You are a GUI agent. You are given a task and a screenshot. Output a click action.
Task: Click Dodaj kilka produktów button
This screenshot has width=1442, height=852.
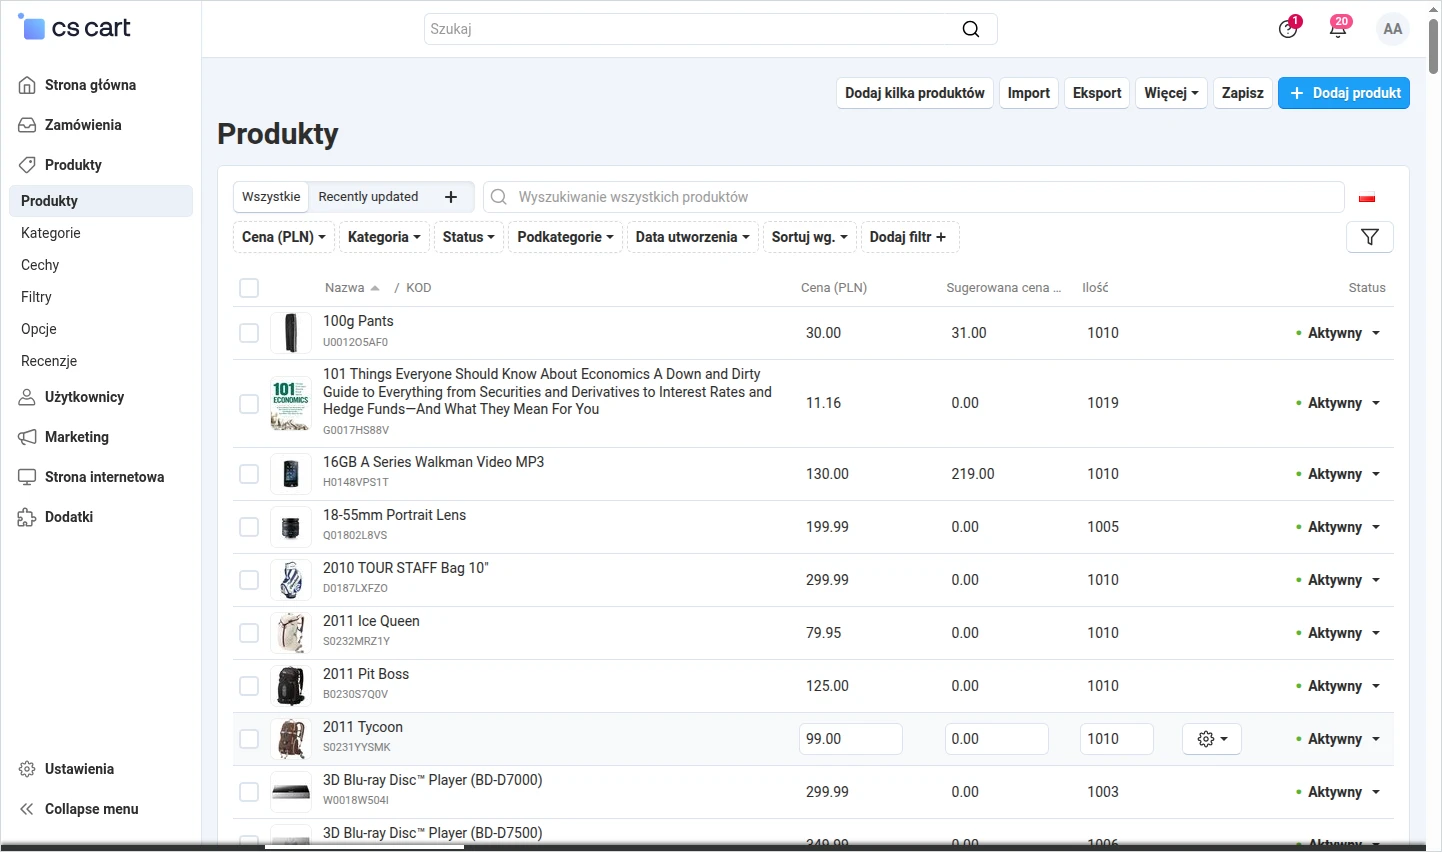(915, 93)
